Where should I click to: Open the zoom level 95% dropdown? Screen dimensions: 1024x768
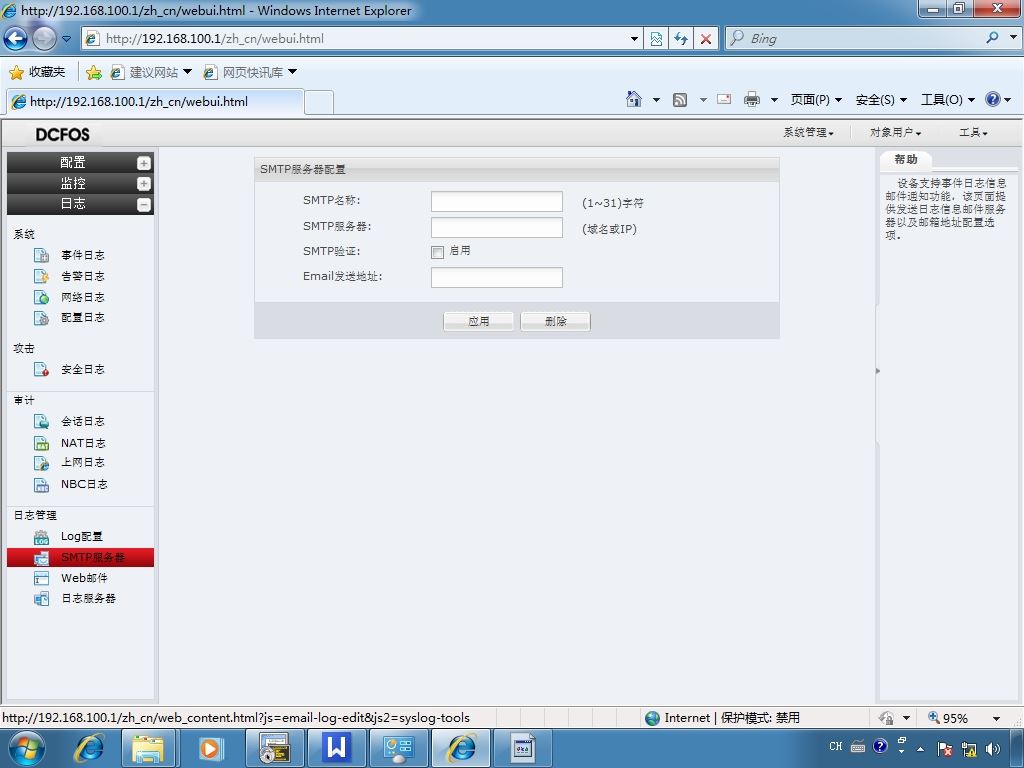997,718
